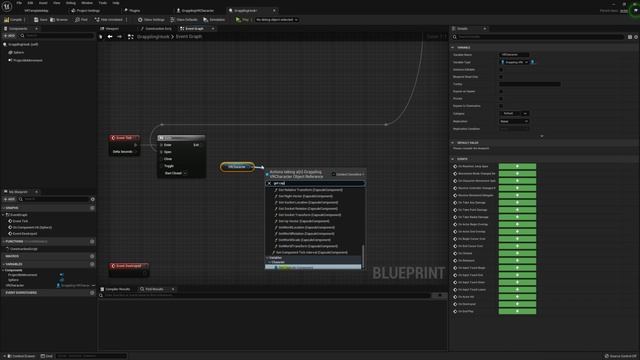Click the Details panel search field

pyautogui.click(x=539, y=37)
